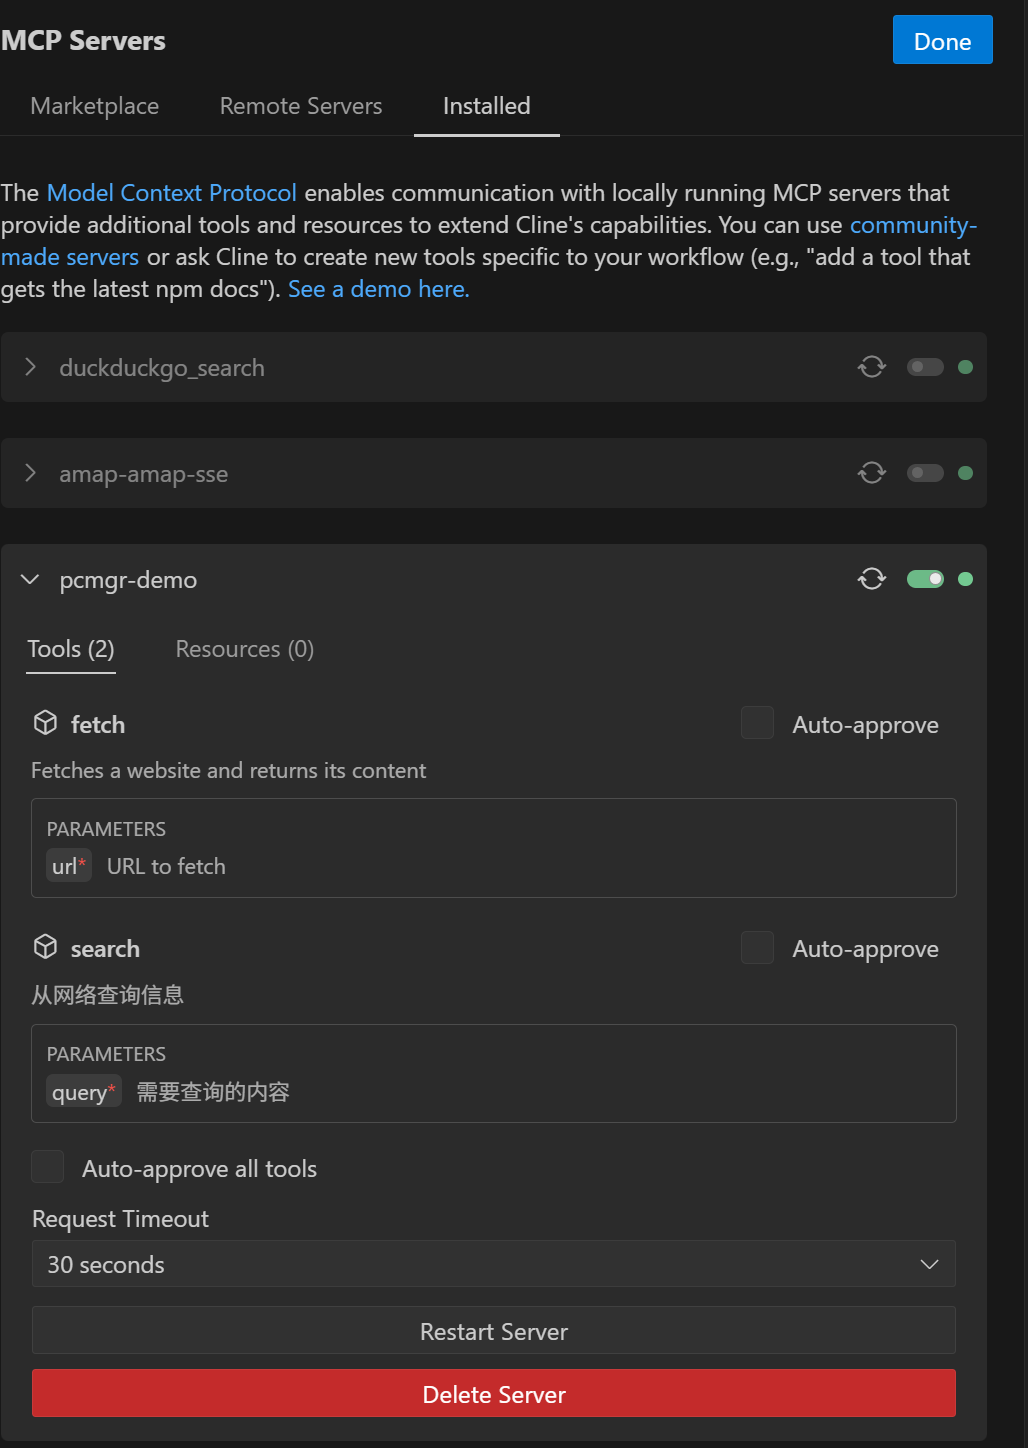This screenshot has height=1448, width=1028.
Task: Open the Request Timeout dropdown
Action: point(494,1264)
